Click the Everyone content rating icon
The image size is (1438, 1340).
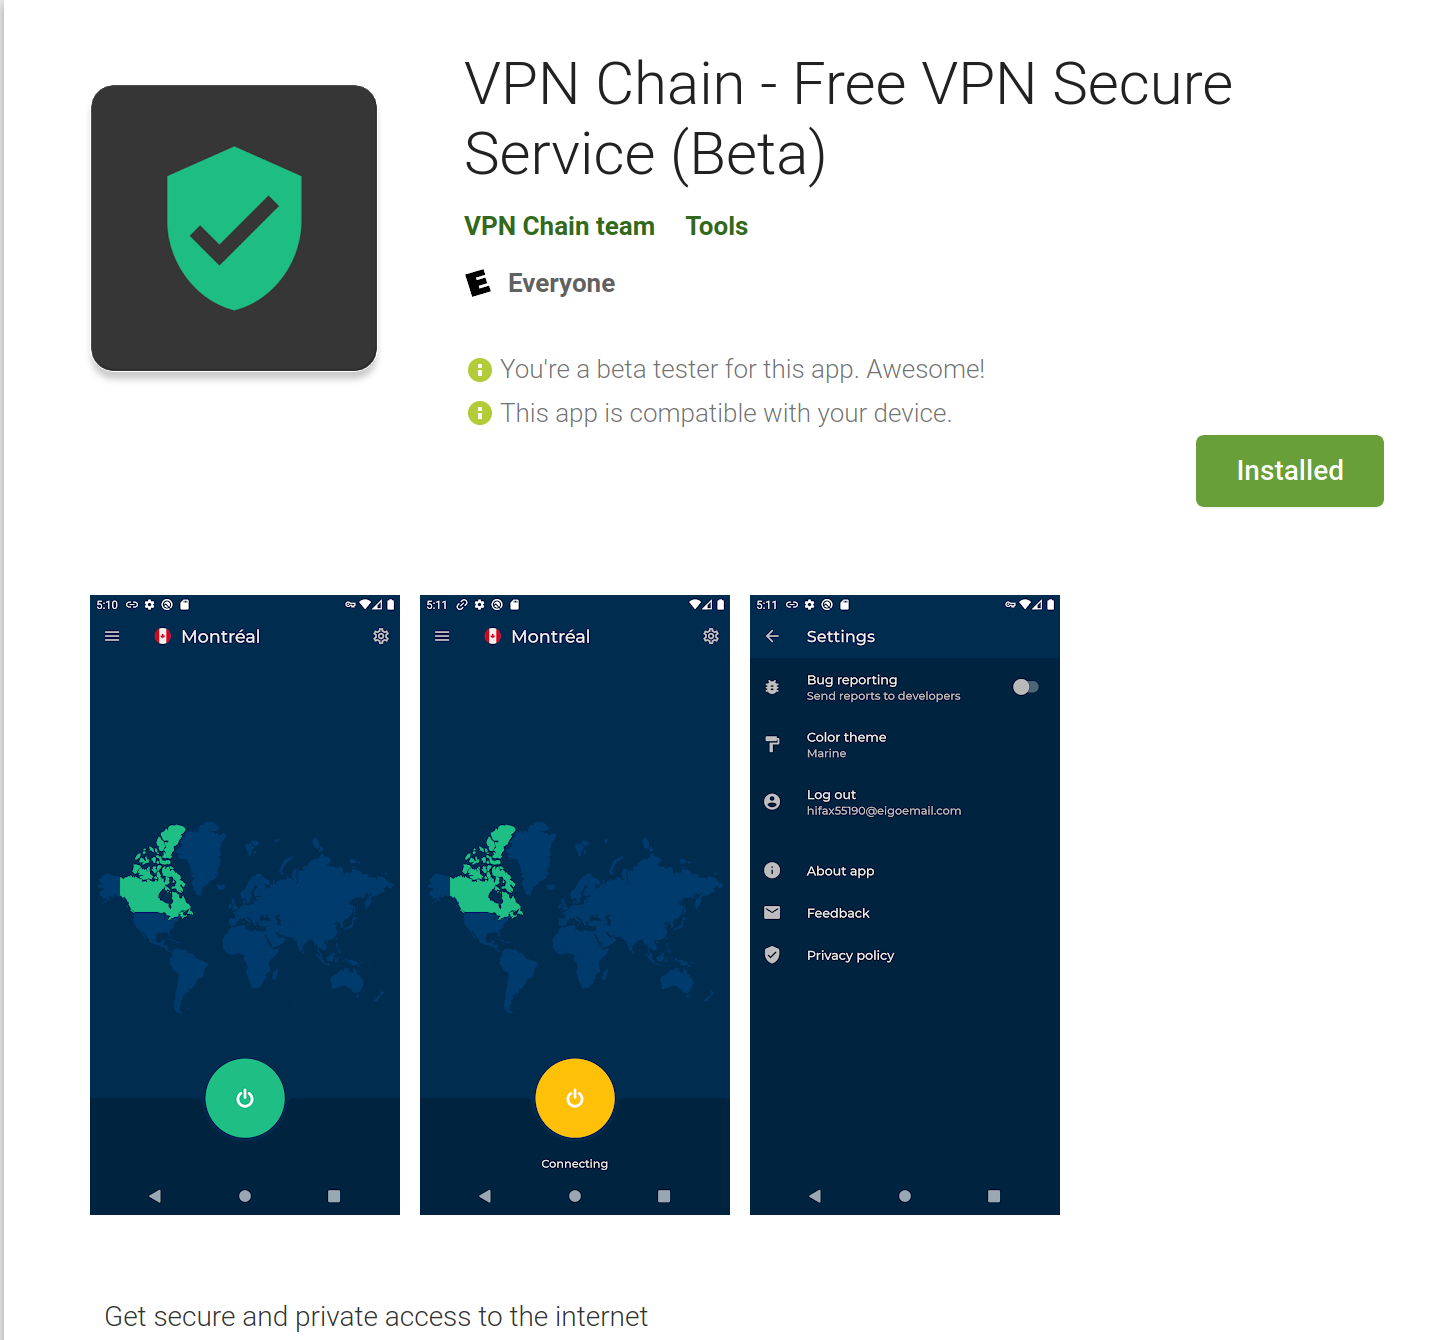[x=478, y=283]
